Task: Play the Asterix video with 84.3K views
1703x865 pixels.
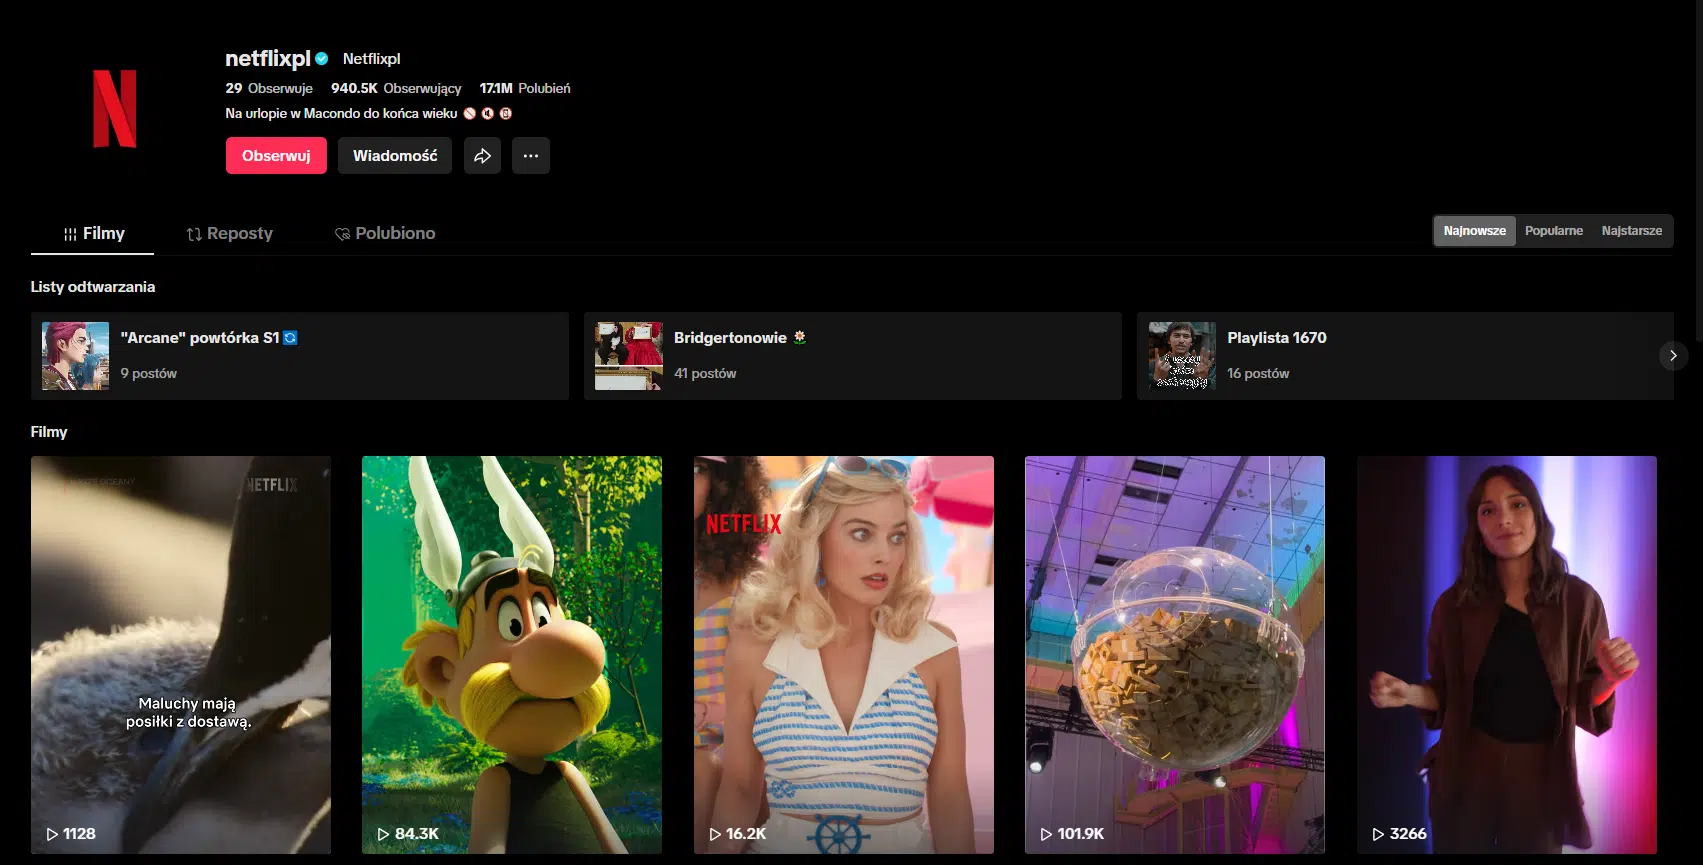Action: point(512,655)
